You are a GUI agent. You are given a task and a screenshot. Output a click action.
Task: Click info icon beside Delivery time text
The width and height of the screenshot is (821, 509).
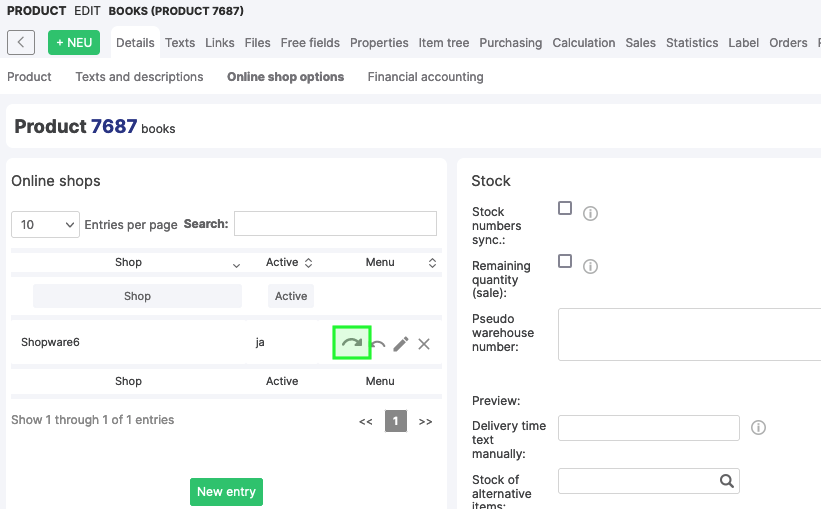[x=758, y=428]
